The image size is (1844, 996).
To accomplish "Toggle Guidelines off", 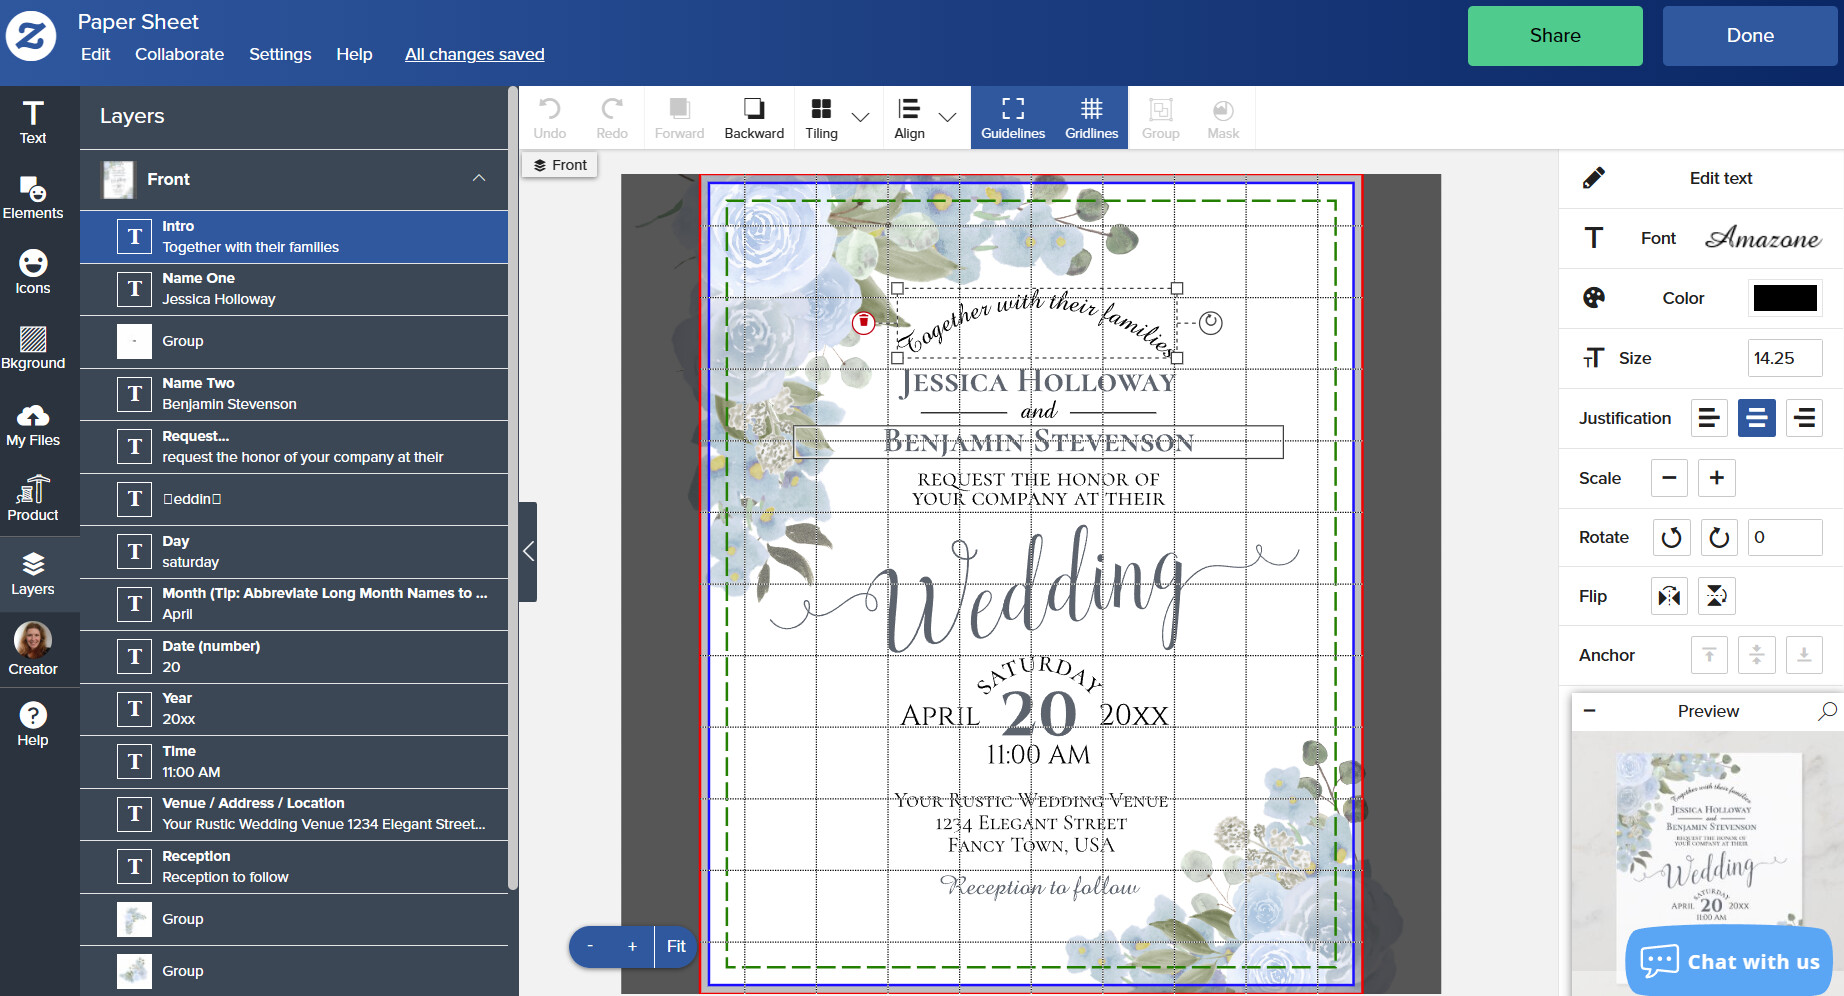I will pyautogui.click(x=1013, y=118).
